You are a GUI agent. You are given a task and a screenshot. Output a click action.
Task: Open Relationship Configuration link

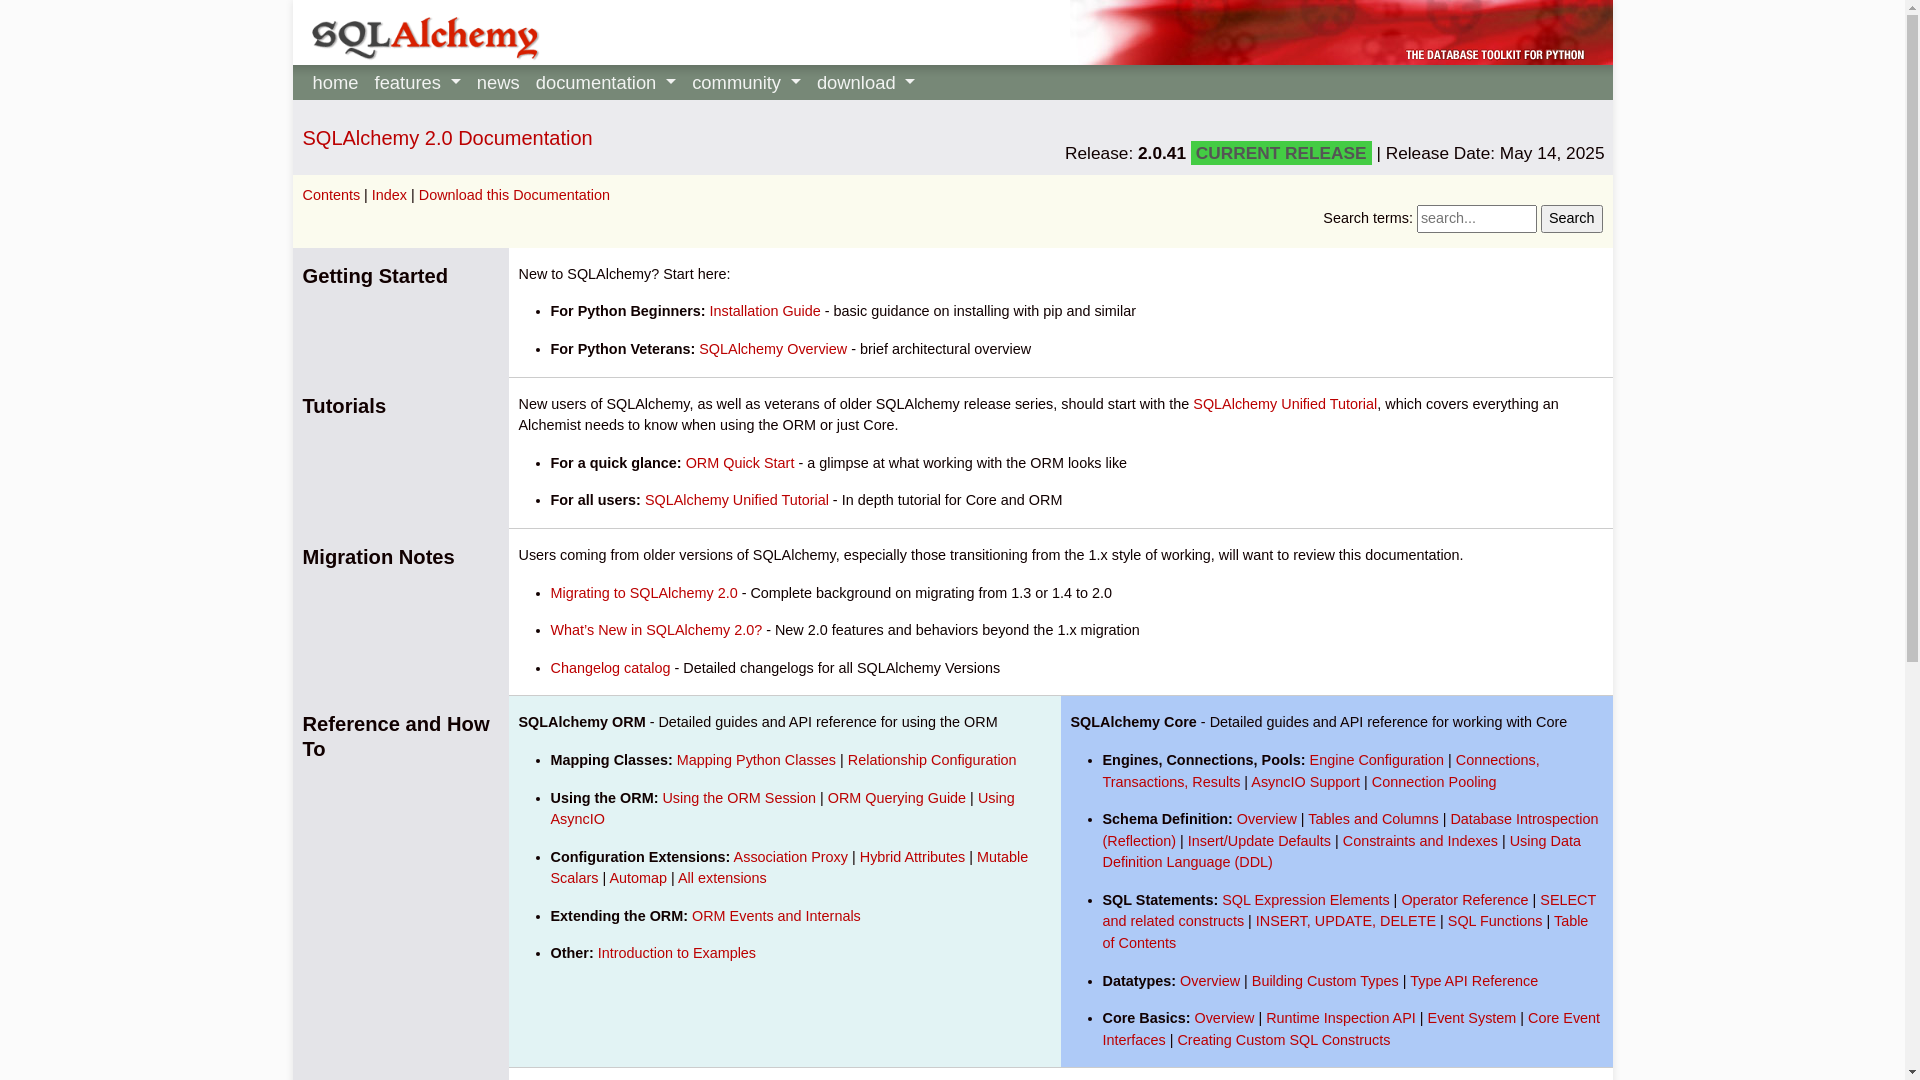coord(932,760)
